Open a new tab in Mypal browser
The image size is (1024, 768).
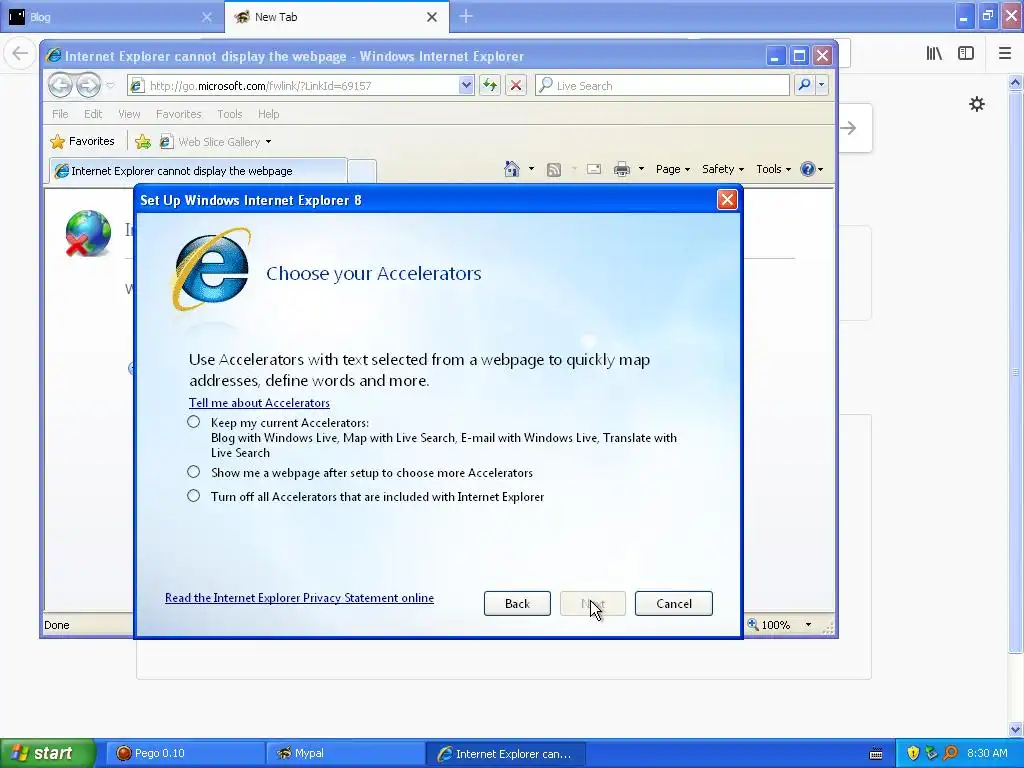point(466,16)
